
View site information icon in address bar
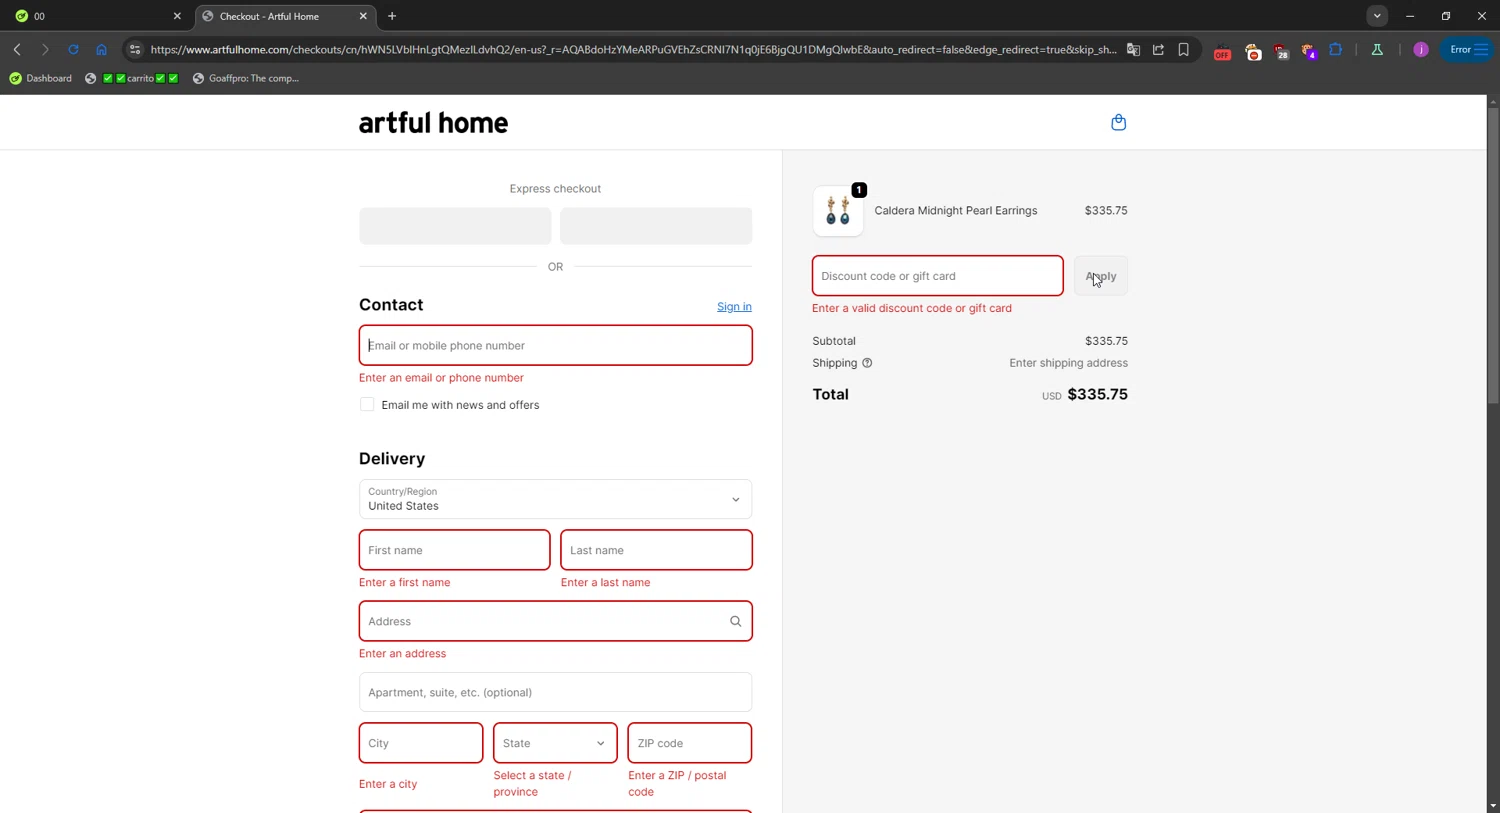135,49
